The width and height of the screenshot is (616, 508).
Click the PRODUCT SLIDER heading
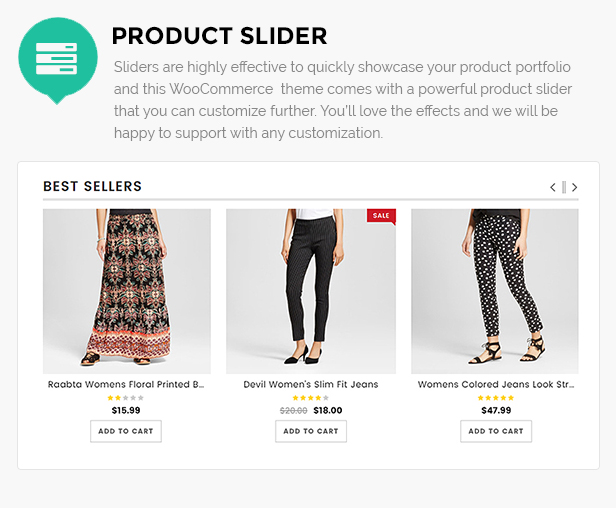219,36
